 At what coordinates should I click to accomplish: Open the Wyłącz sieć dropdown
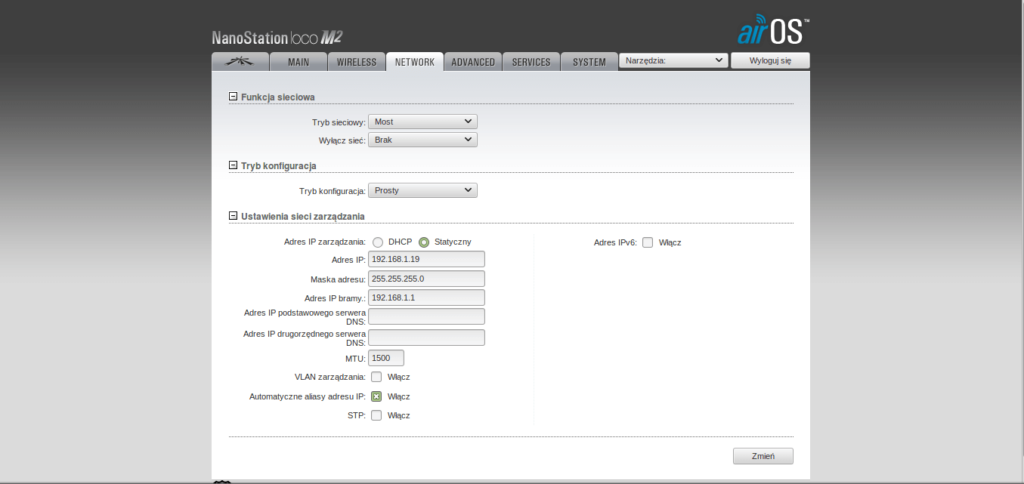pos(422,140)
